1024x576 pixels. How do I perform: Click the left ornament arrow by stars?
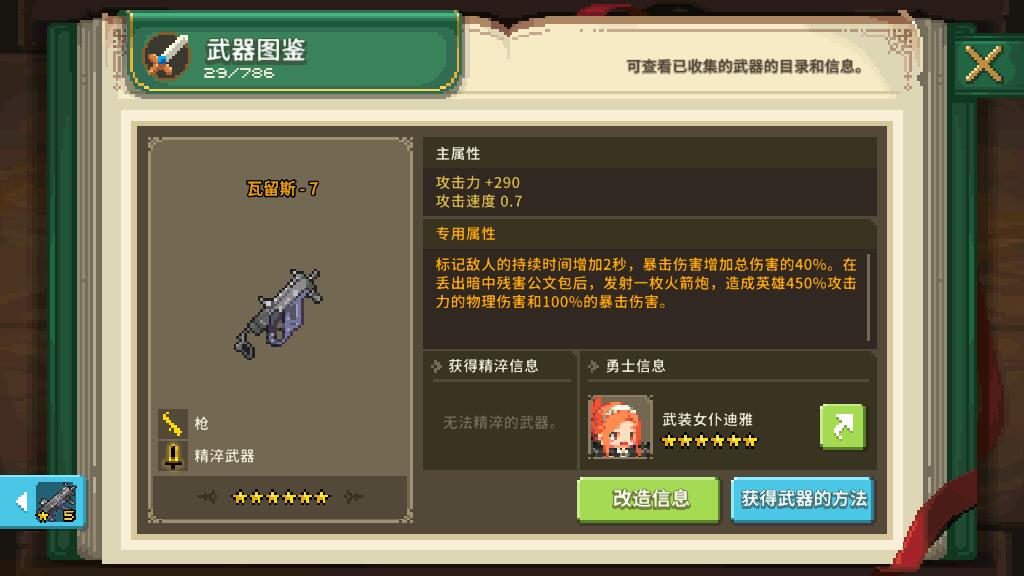[x=208, y=498]
